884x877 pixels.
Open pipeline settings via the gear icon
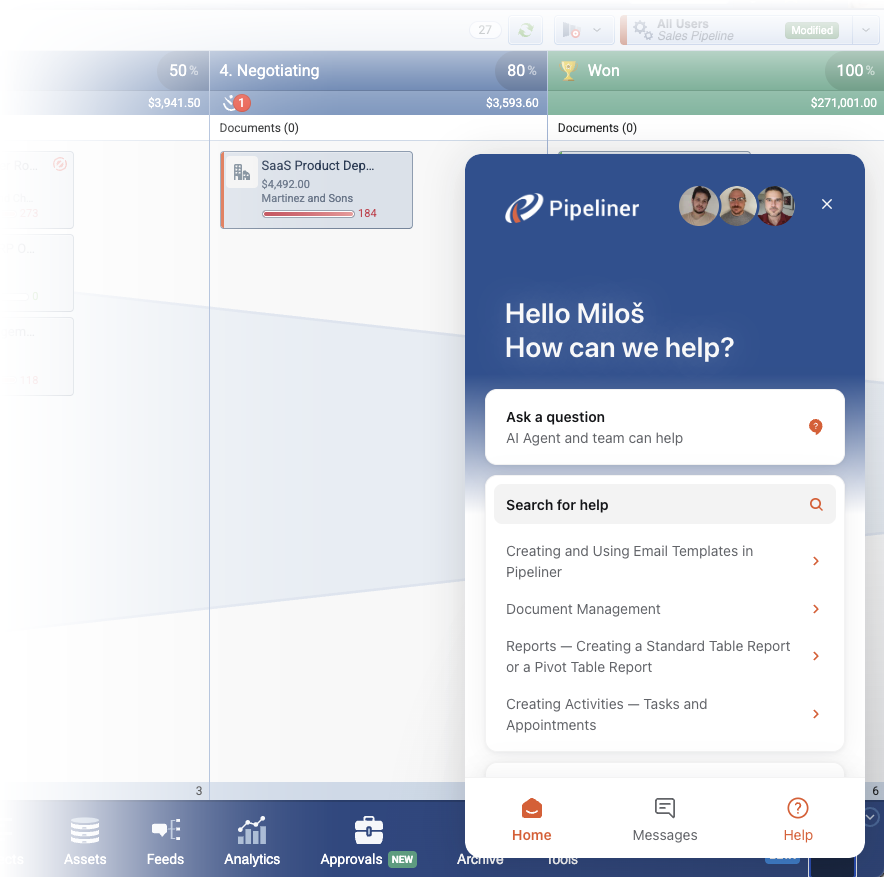640,30
